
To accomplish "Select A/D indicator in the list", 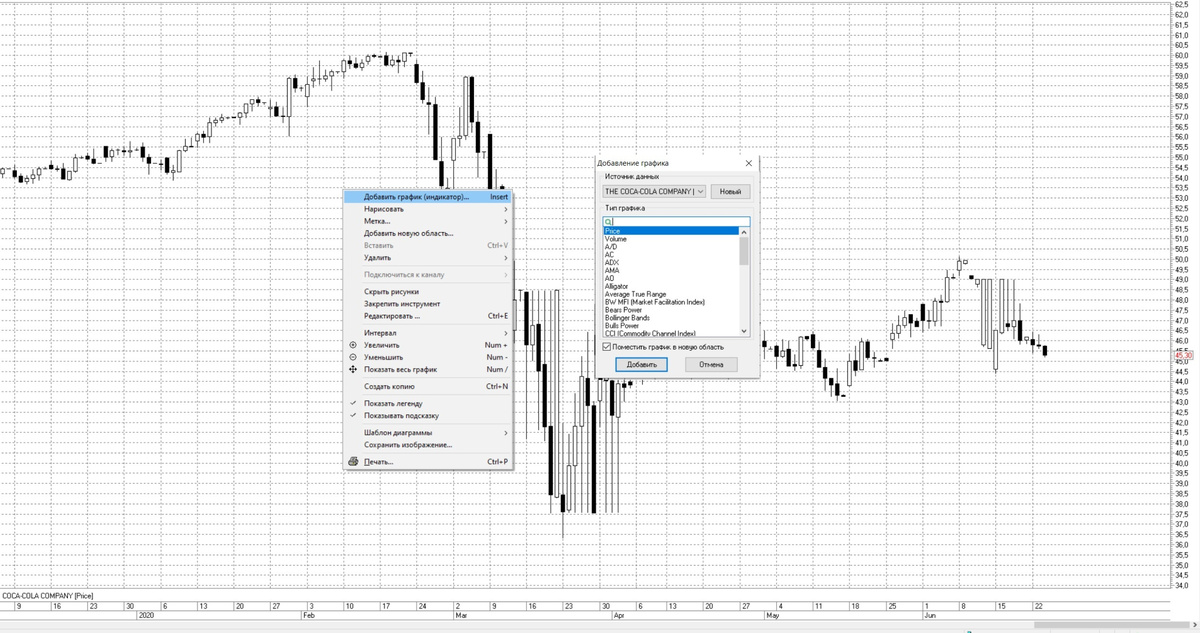I will [671, 247].
